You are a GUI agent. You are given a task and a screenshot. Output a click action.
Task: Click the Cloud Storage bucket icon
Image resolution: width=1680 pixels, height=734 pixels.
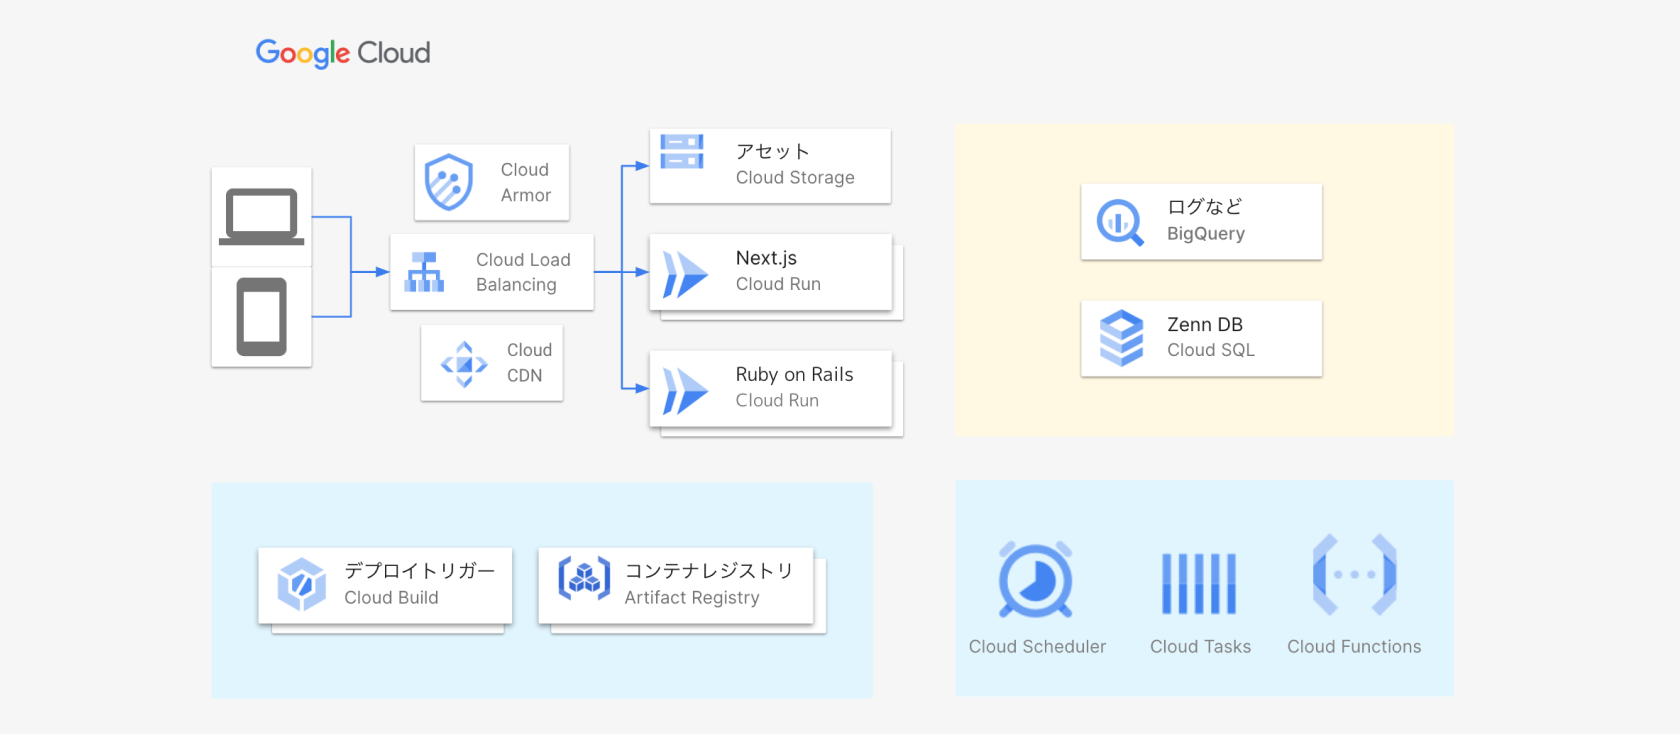[682, 152]
